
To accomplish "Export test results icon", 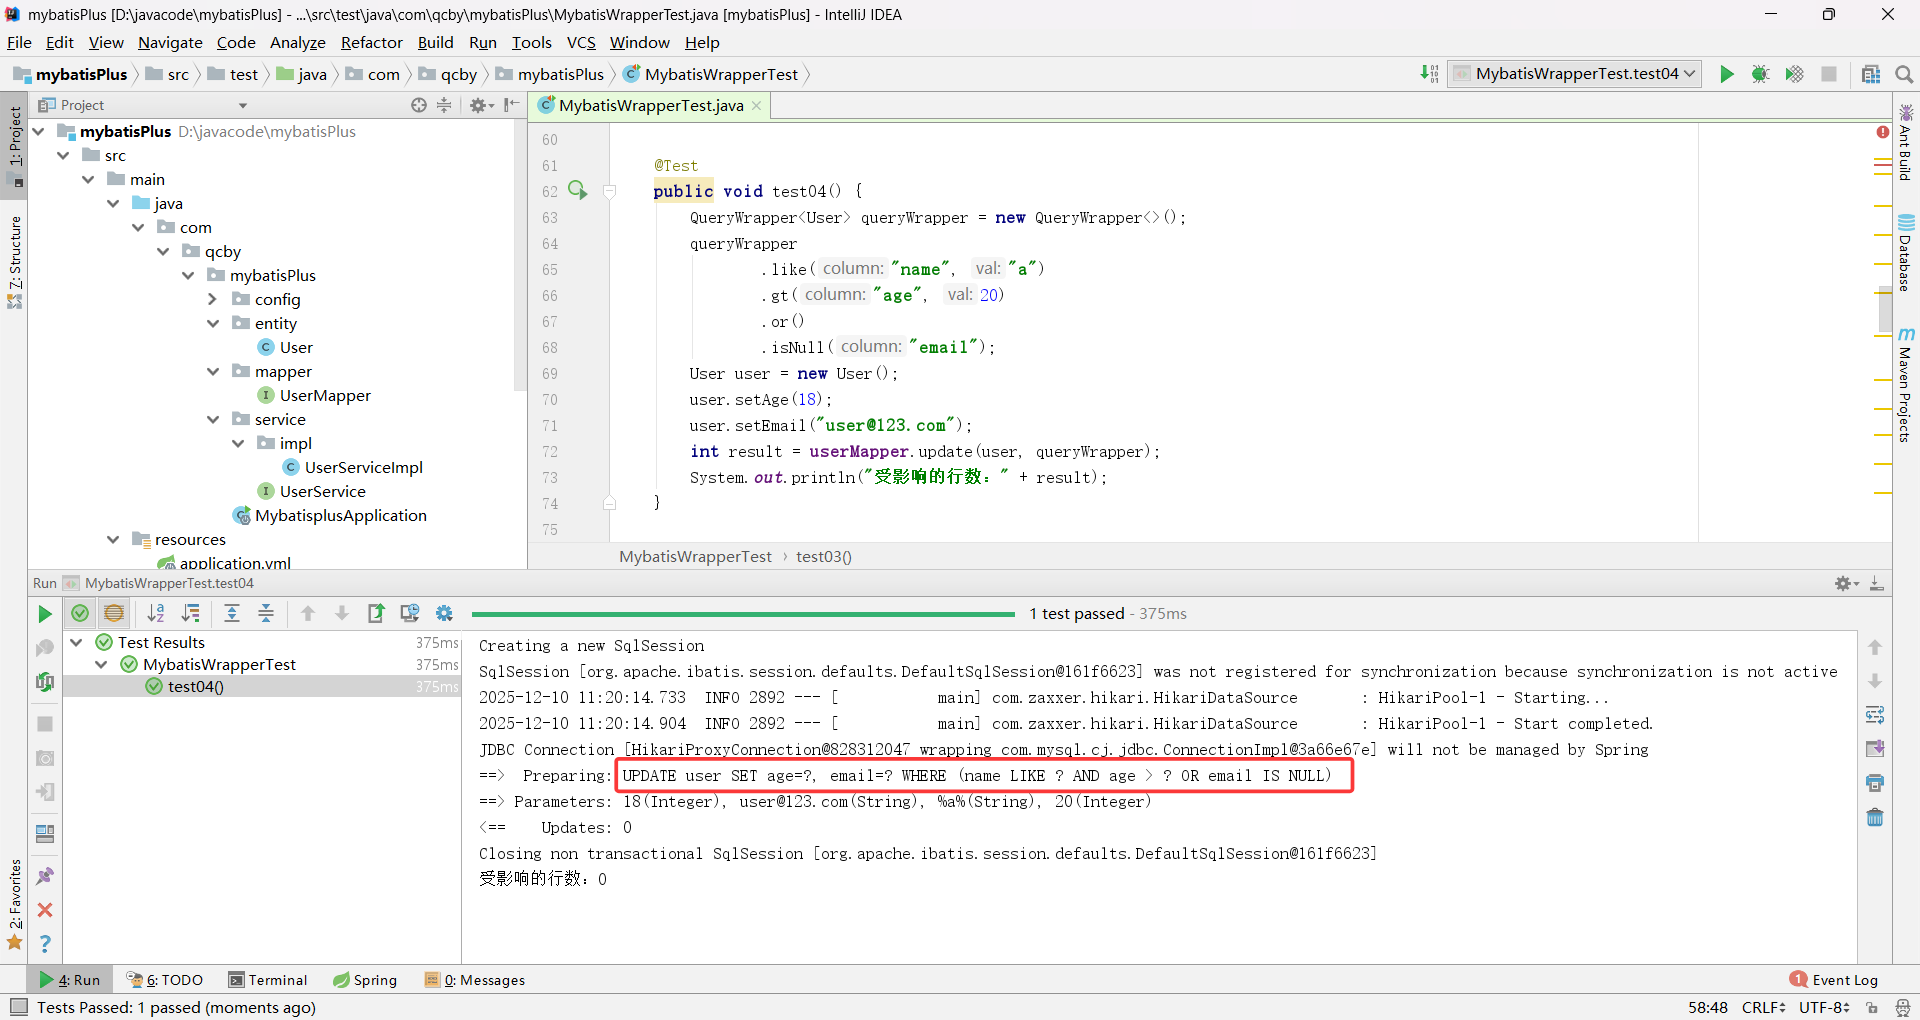I will pyautogui.click(x=376, y=614).
